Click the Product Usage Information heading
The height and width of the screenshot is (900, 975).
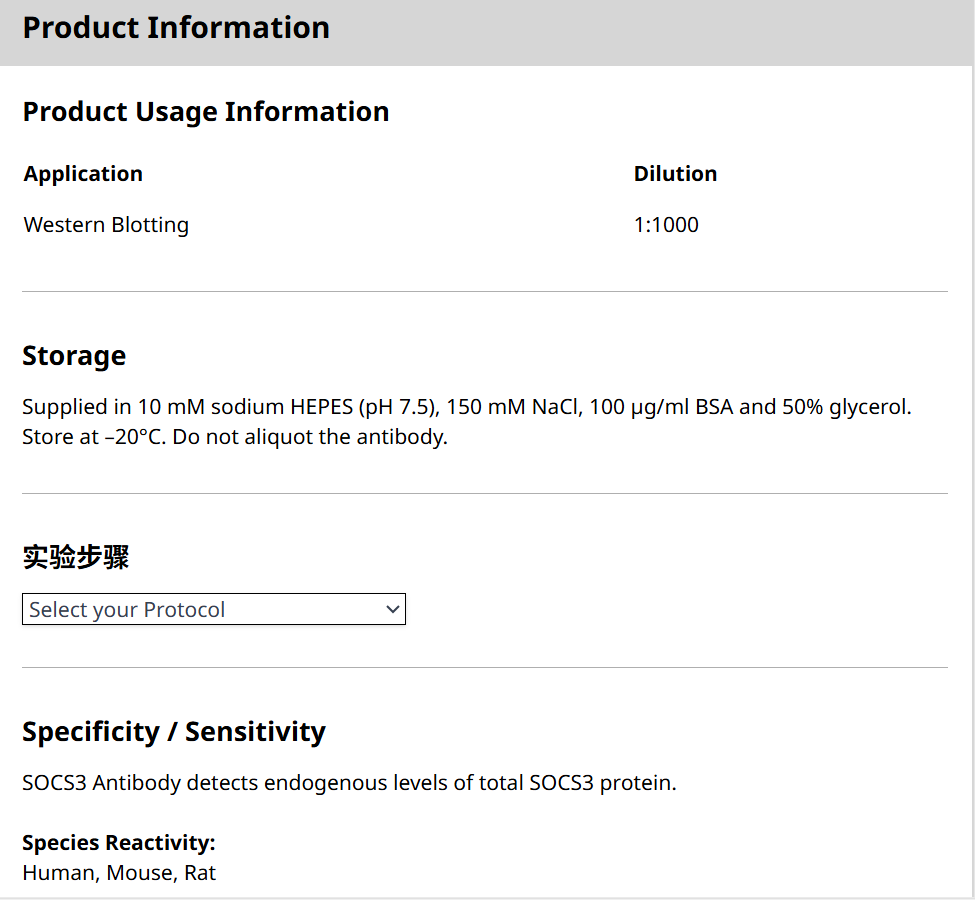pyautogui.click(x=205, y=112)
